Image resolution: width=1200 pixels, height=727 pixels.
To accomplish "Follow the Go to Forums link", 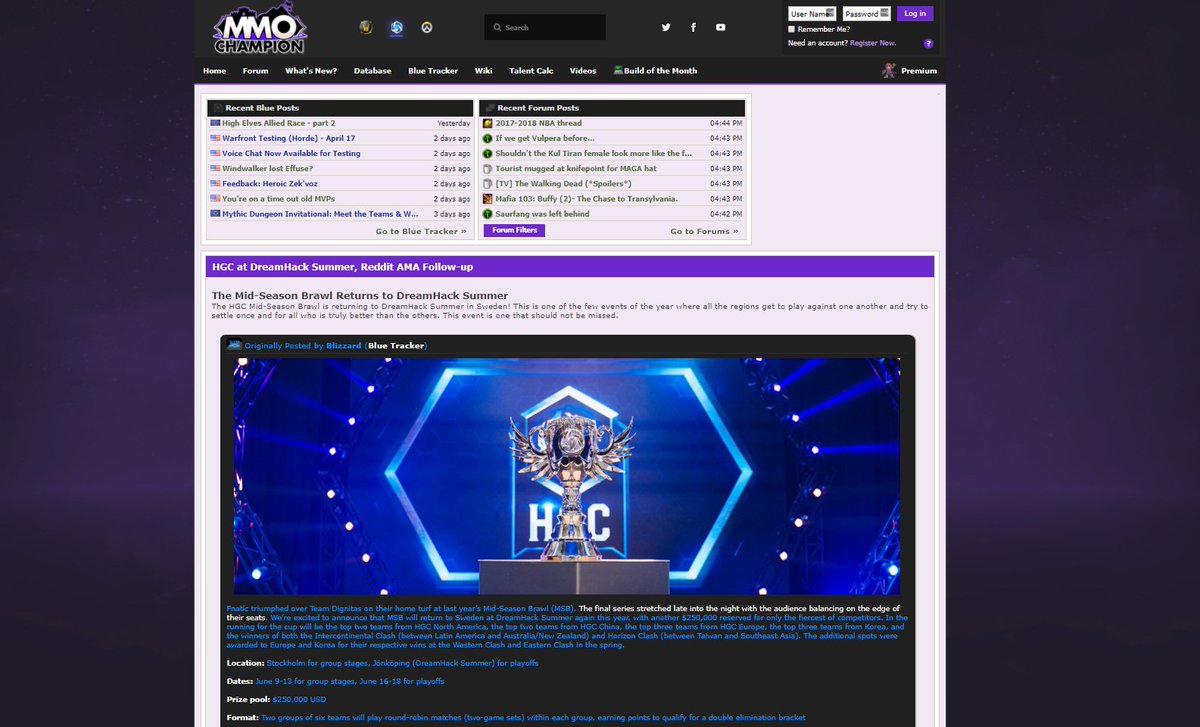I will [704, 231].
